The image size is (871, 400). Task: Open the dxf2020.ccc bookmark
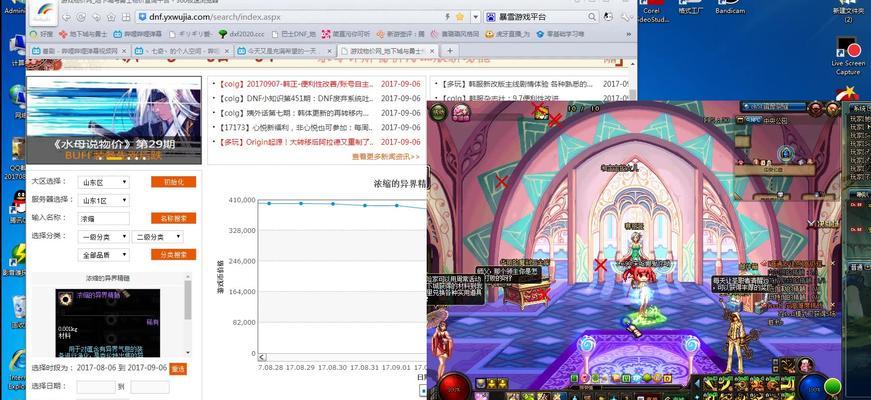click(x=243, y=34)
